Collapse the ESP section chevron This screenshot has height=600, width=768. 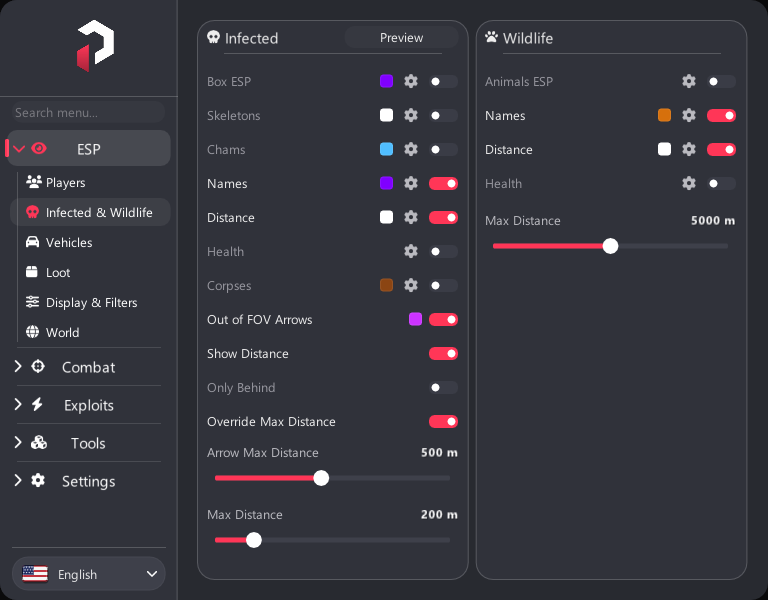[x=19, y=148]
